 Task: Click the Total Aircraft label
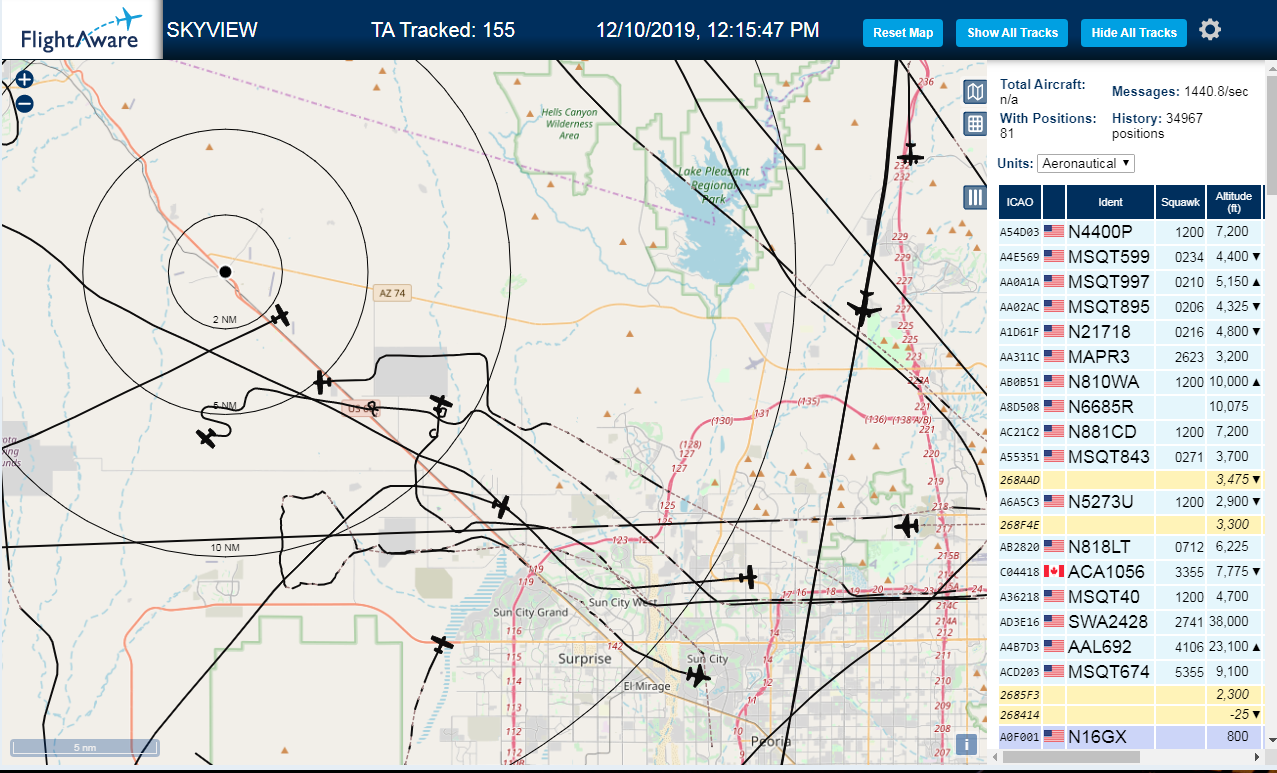pos(1043,85)
